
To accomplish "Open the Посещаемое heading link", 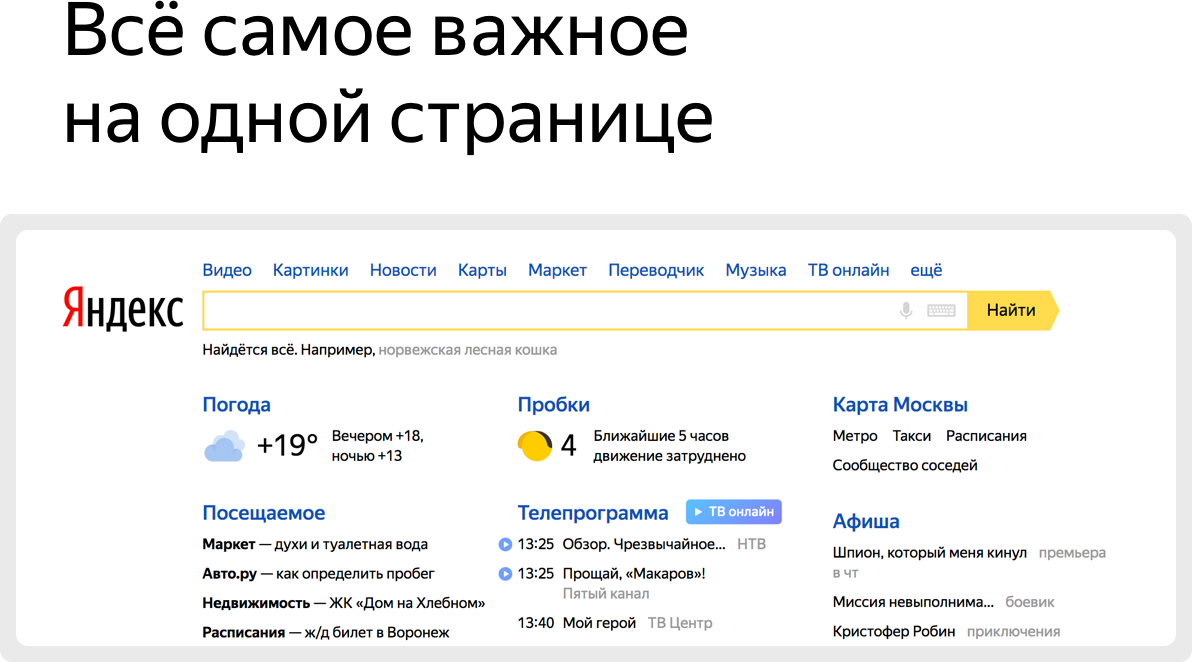I will coord(264,513).
